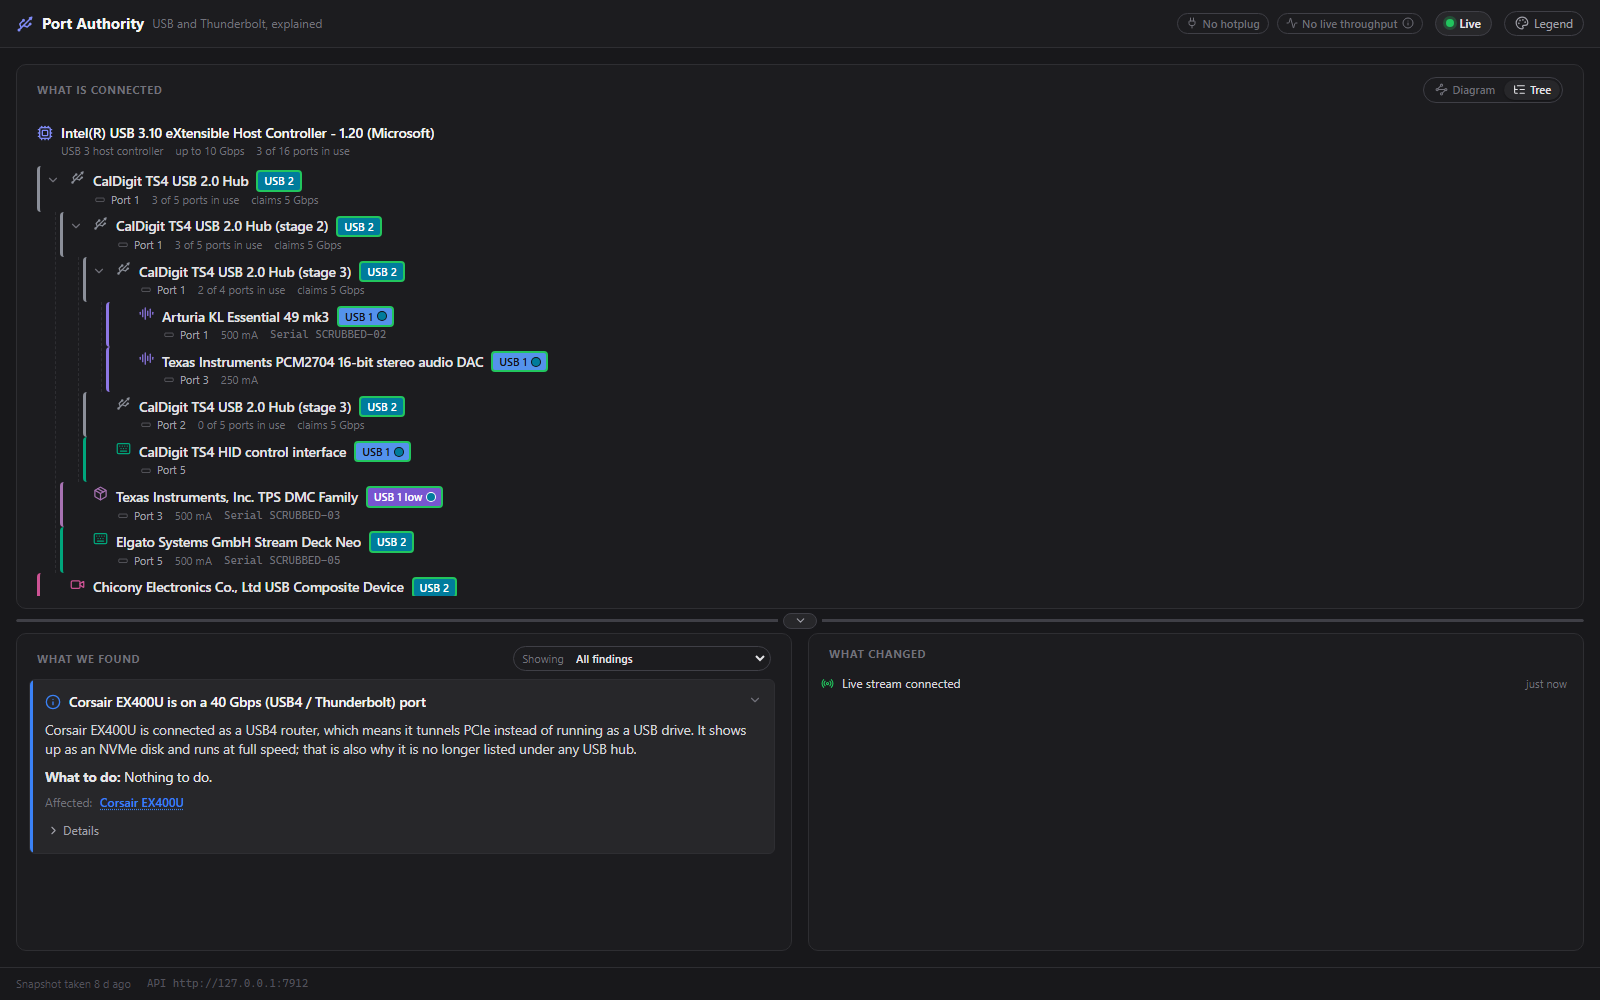Click the audio icon for PCM2704 DAC
Image resolution: width=1600 pixels, height=1000 pixels.
(x=146, y=359)
